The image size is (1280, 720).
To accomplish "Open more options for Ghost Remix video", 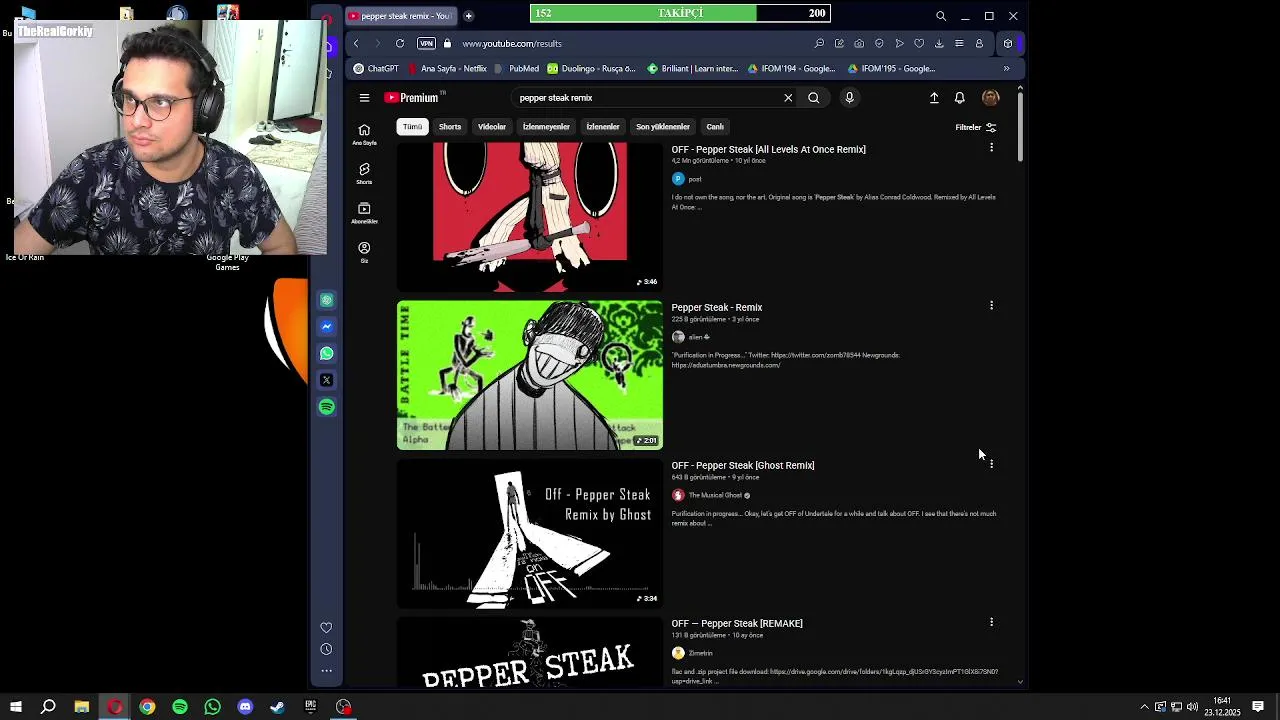I will click(991, 464).
